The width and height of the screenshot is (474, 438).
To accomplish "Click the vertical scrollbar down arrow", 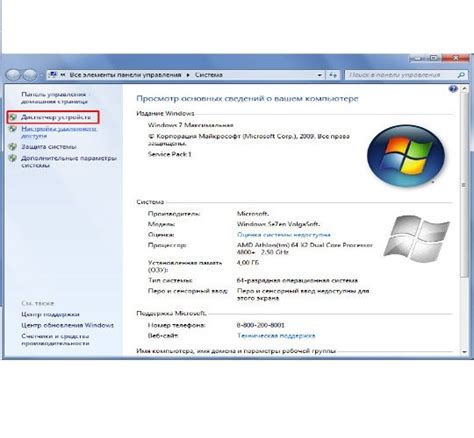I will pos(464,352).
